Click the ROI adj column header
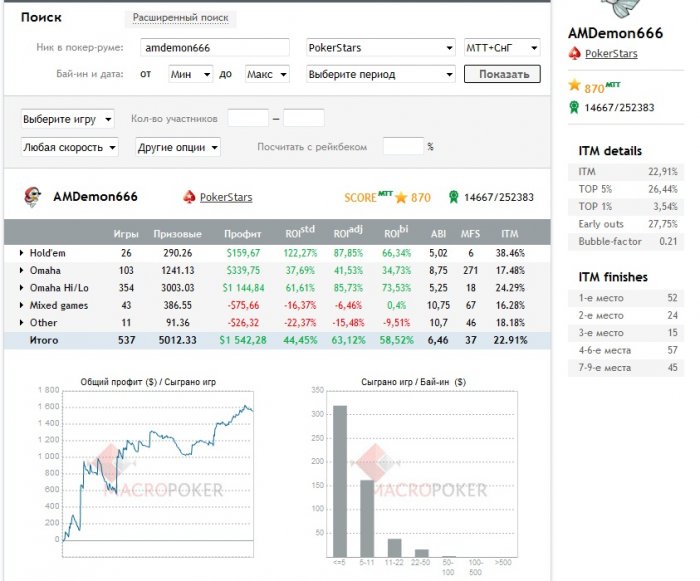 (x=348, y=232)
